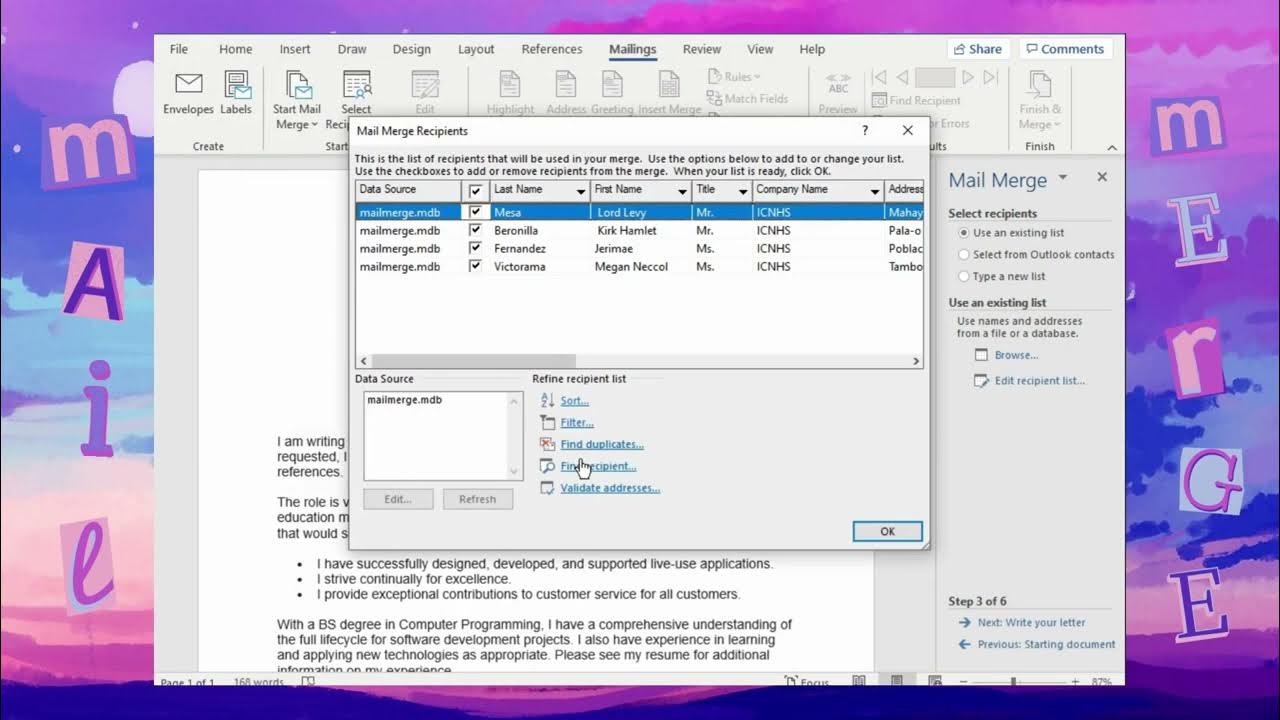Click the zoom slider handle
1280x720 pixels.
[x=1013, y=682]
